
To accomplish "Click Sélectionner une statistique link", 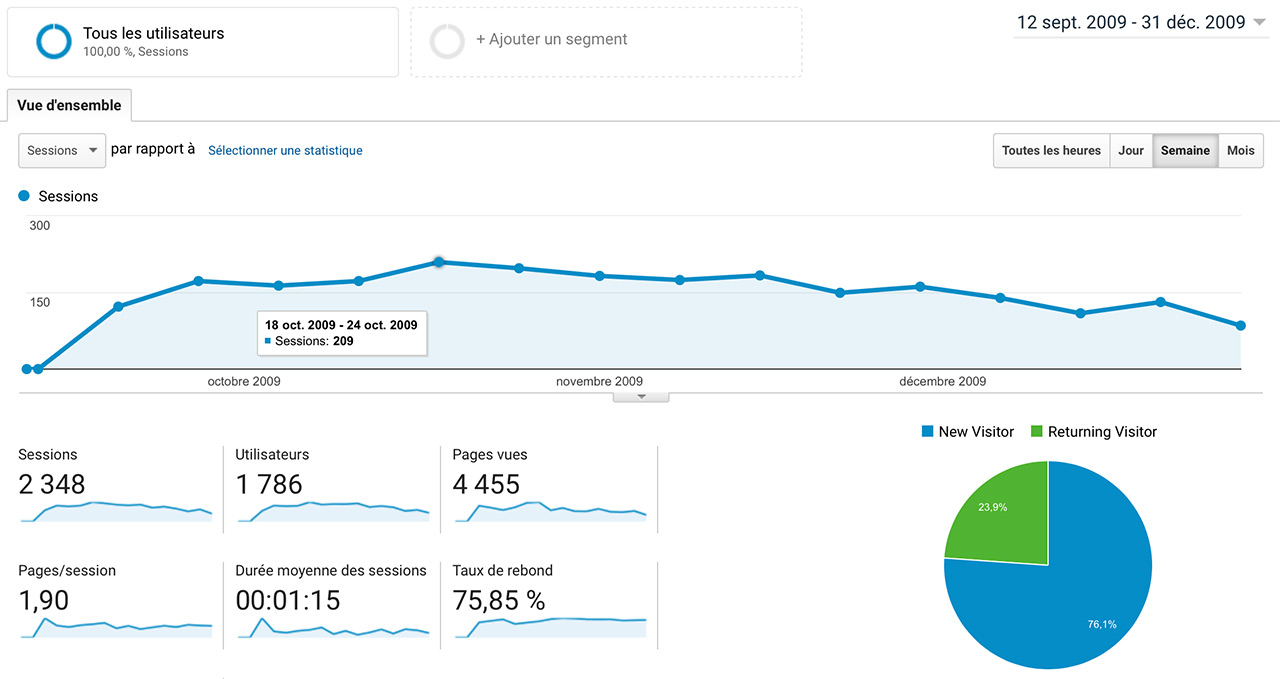I will pos(285,151).
